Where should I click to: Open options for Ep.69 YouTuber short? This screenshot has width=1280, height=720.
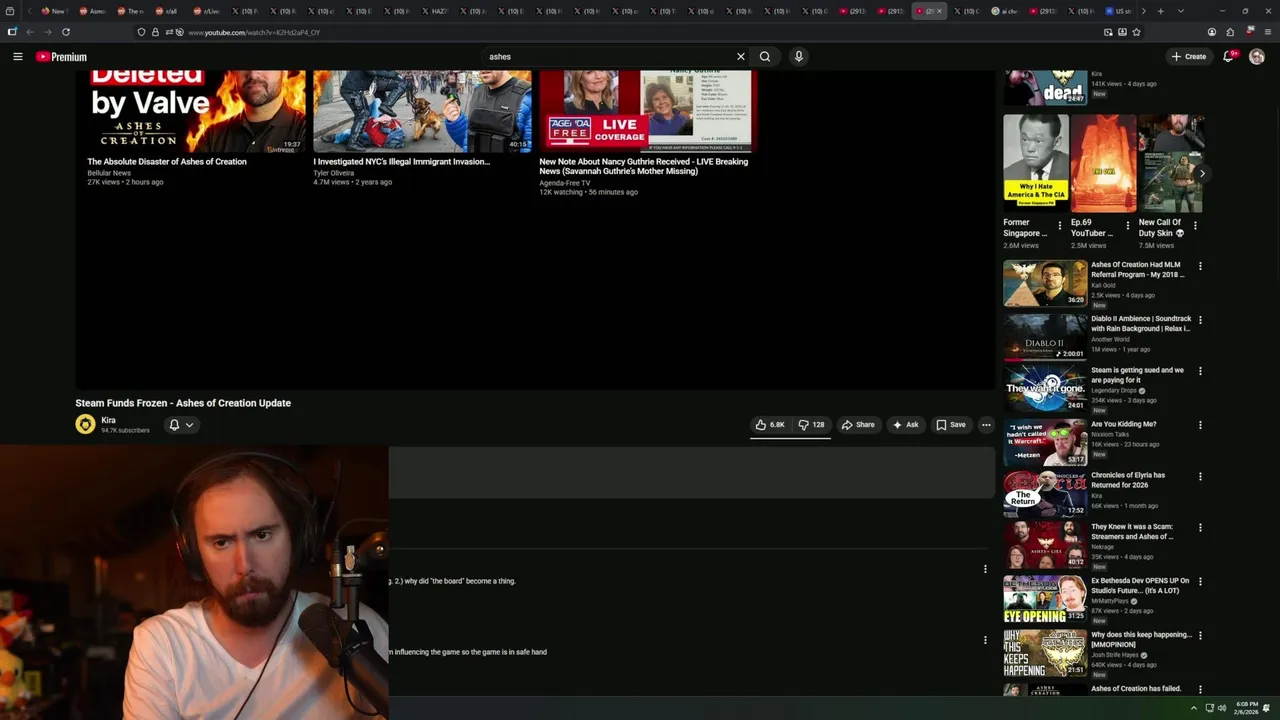coord(1127,225)
